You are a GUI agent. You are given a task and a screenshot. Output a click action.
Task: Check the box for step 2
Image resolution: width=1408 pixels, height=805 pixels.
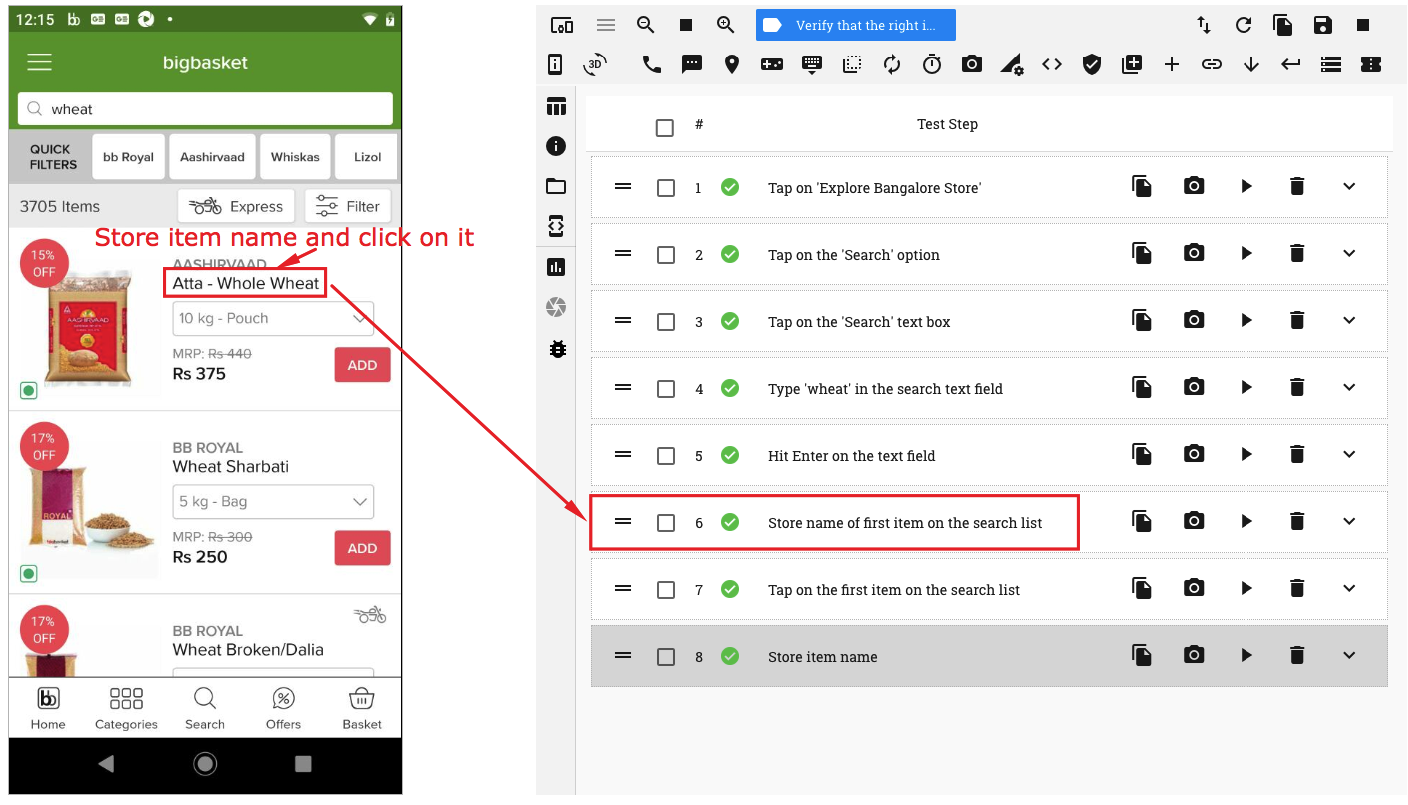[666, 255]
